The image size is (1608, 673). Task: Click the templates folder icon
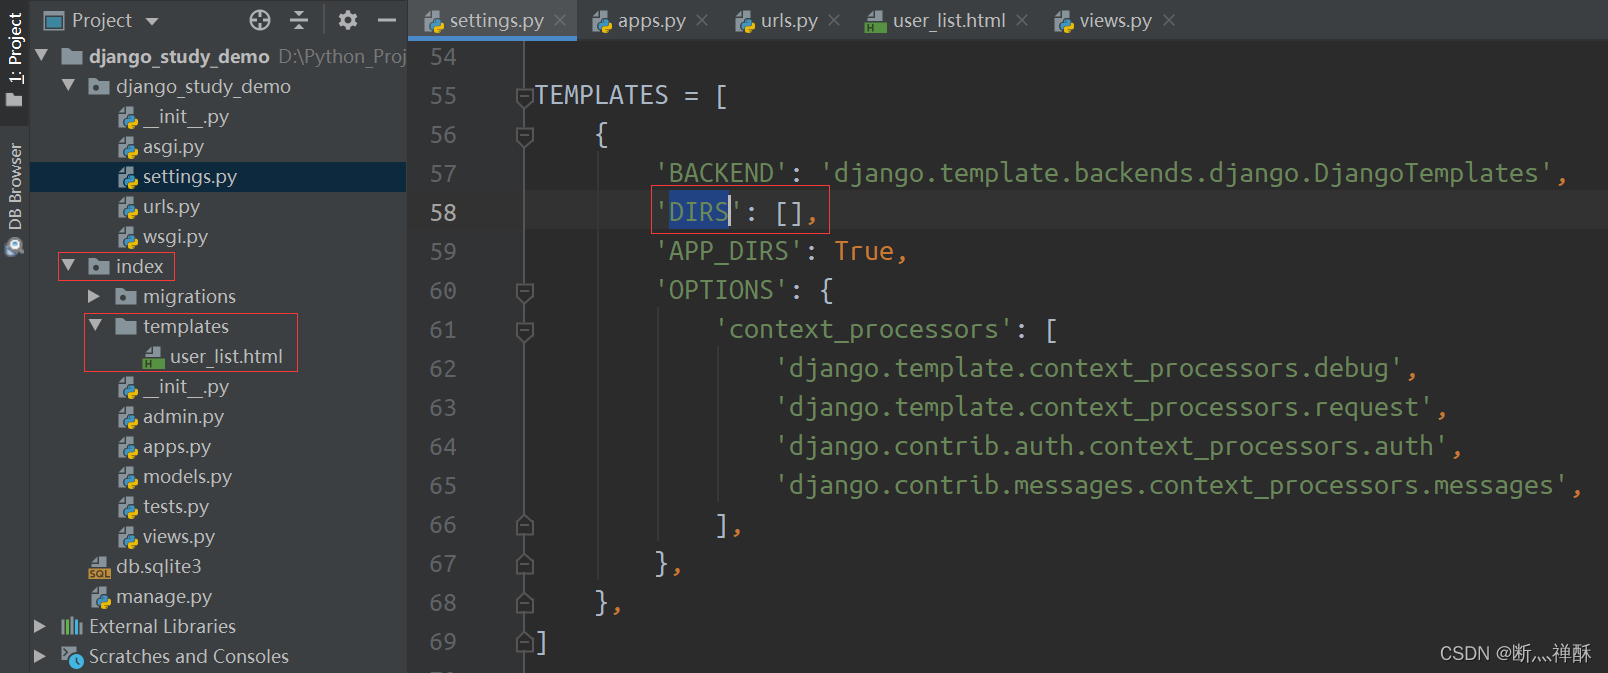coord(126,326)
